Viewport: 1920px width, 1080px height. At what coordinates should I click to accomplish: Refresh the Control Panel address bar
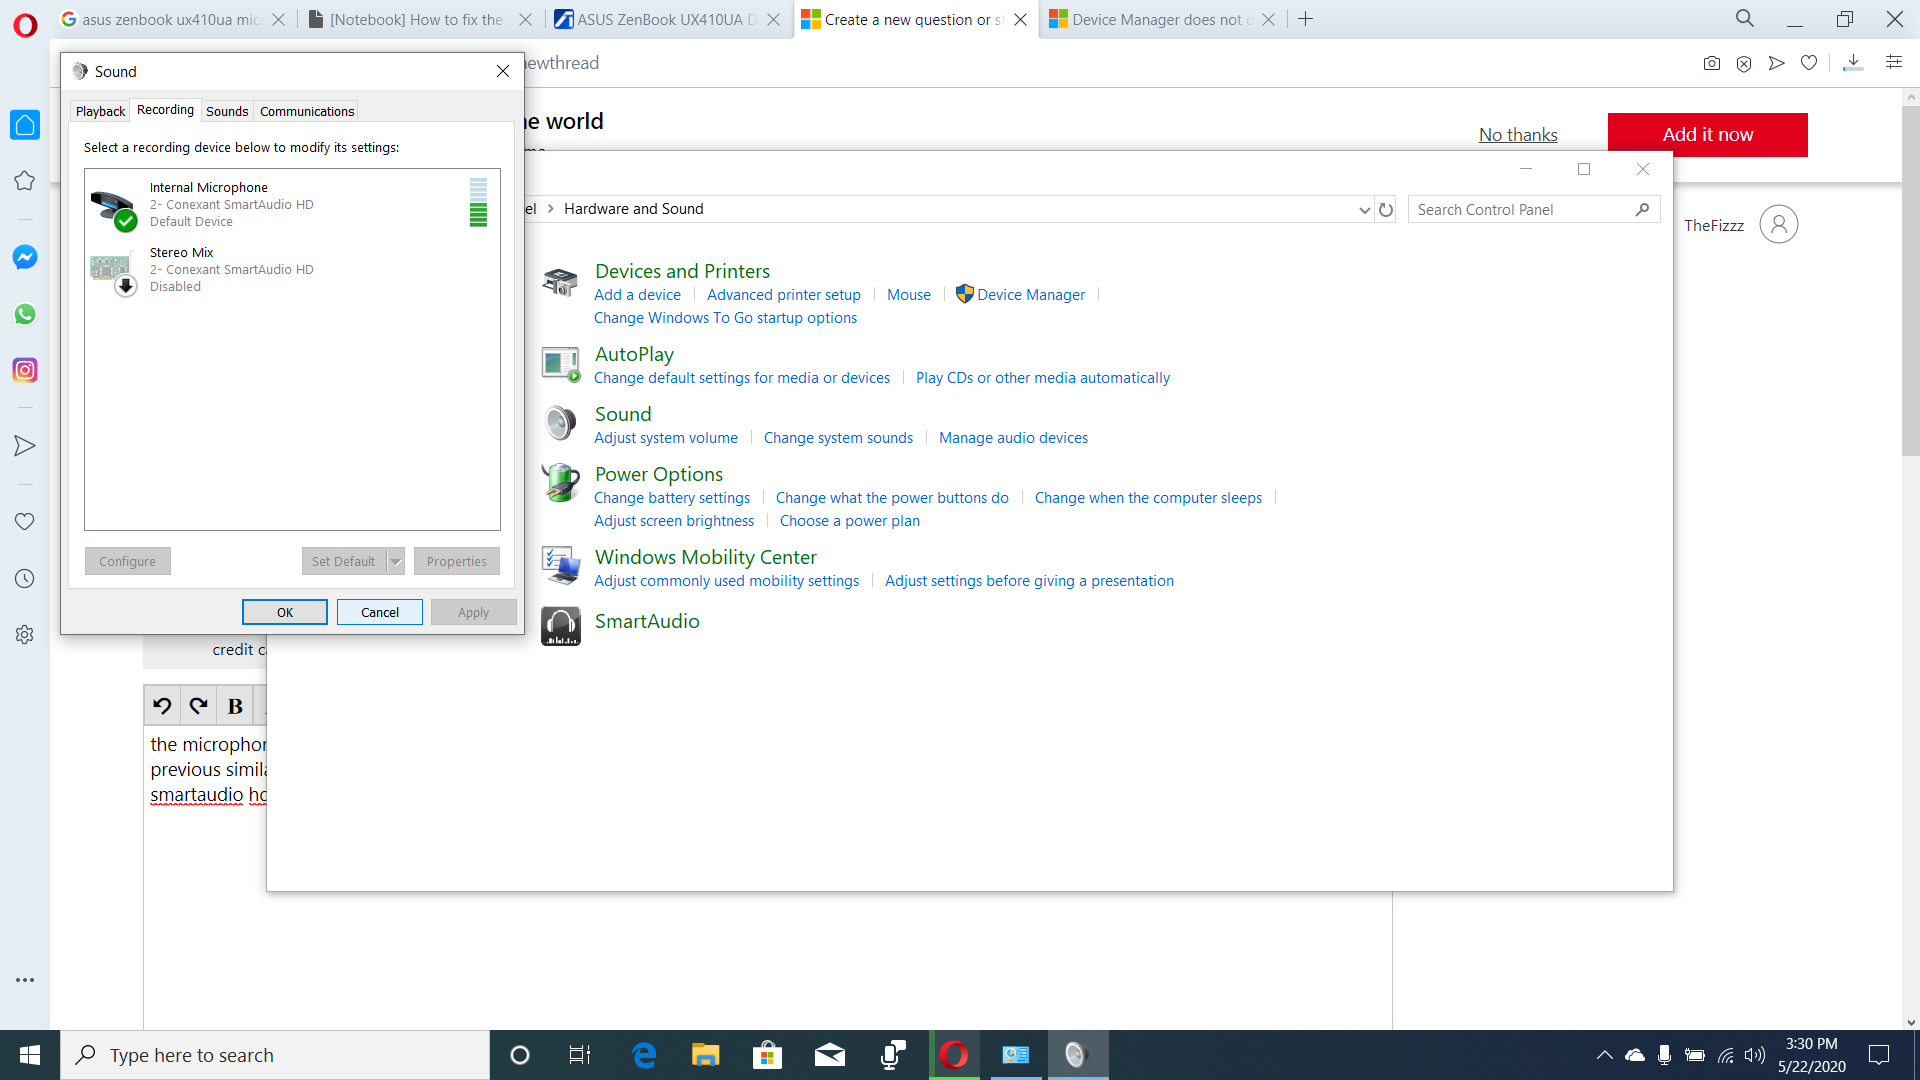pos(1386,210)
